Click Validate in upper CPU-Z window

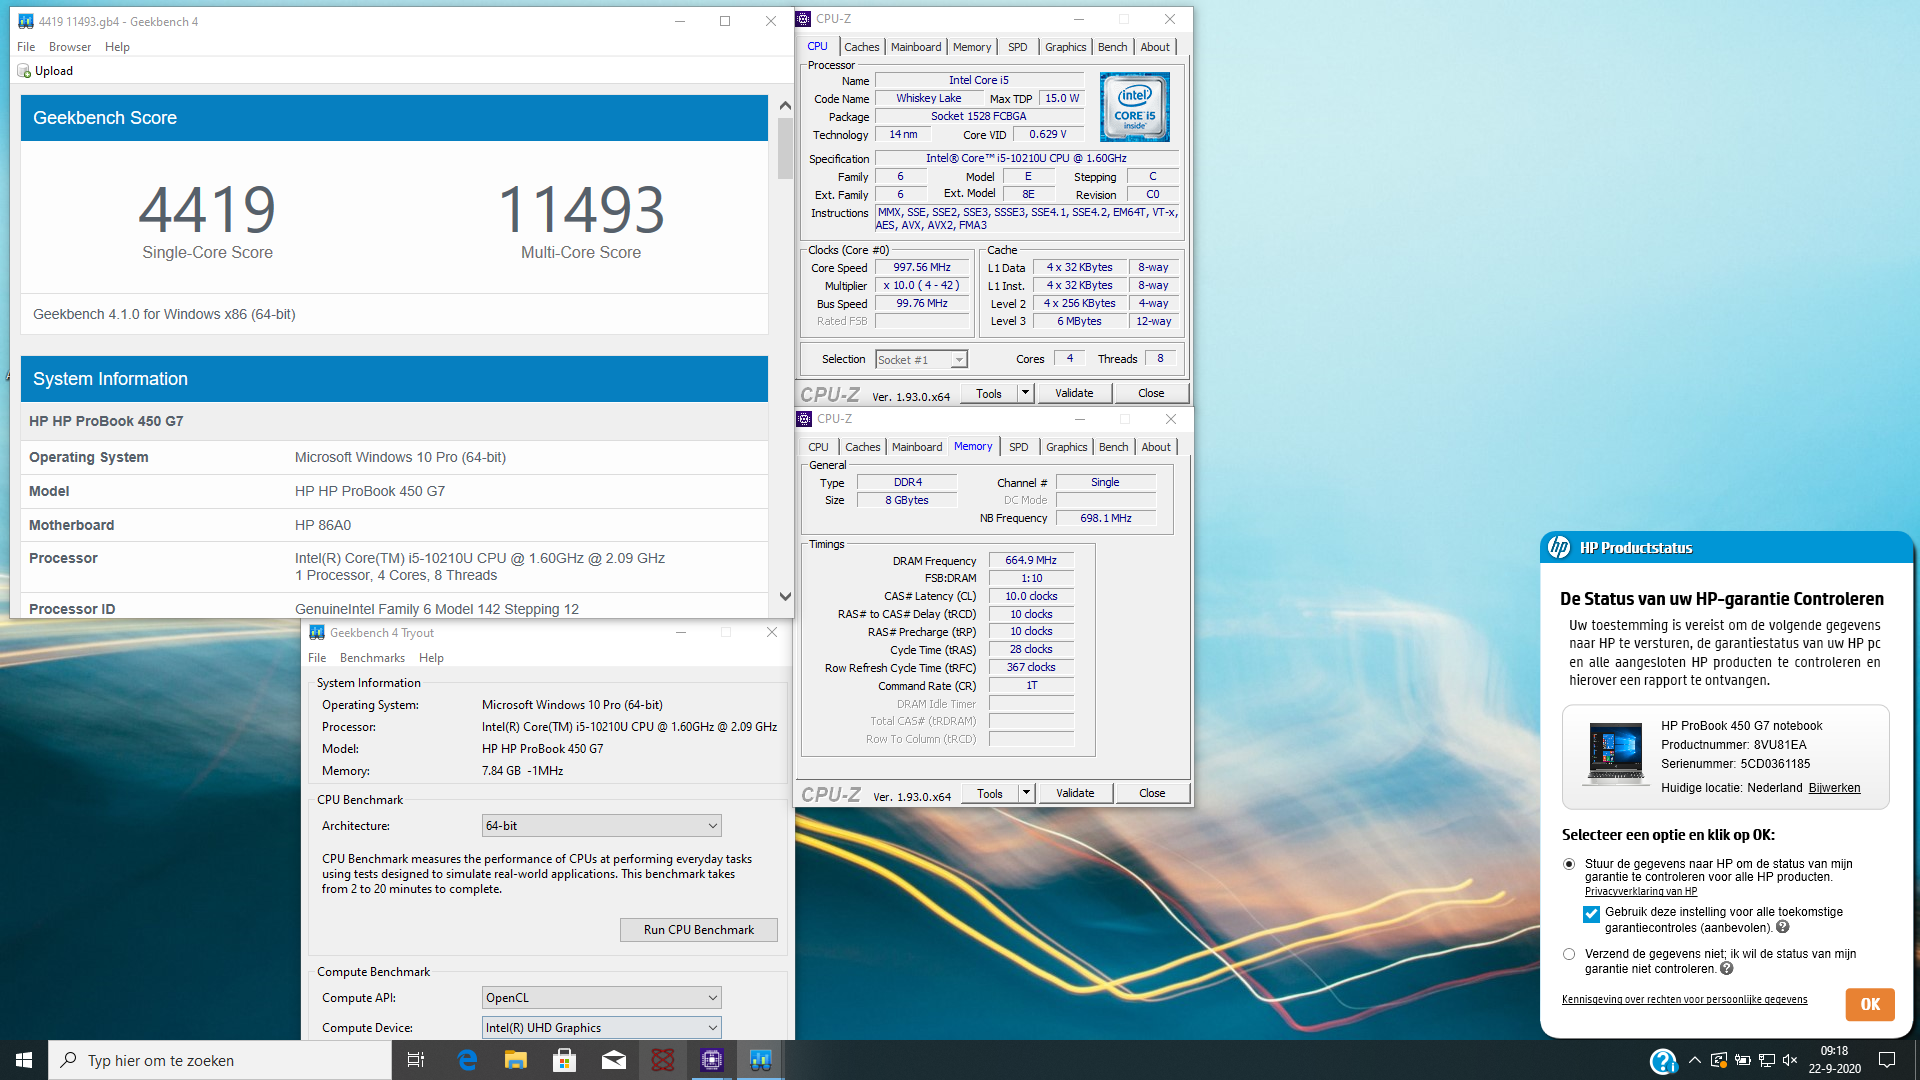[x=1074, y=393]
